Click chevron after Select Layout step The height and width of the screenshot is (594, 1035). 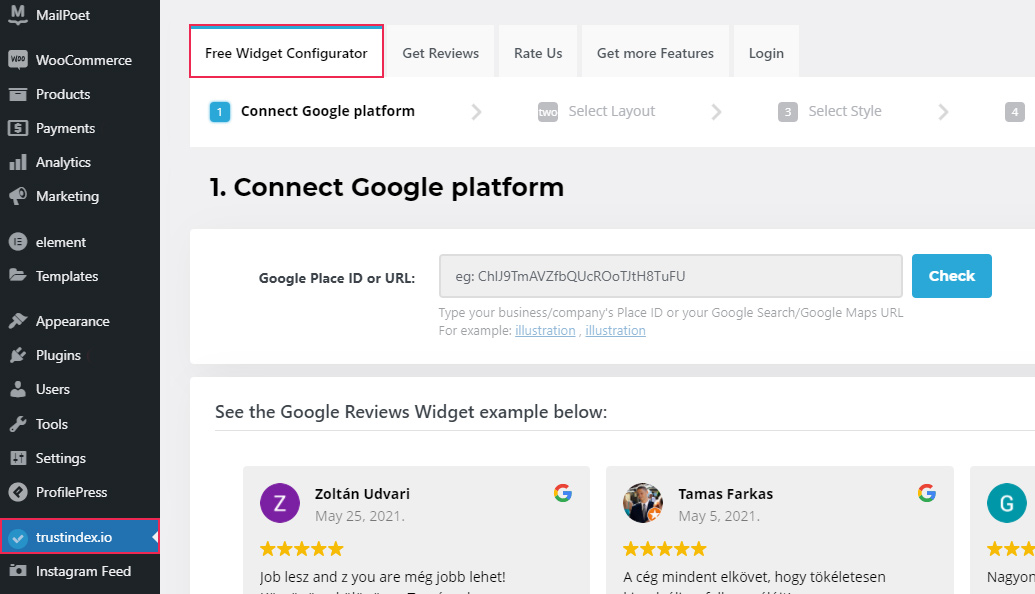pyautogui.click(x=716, y=112)
